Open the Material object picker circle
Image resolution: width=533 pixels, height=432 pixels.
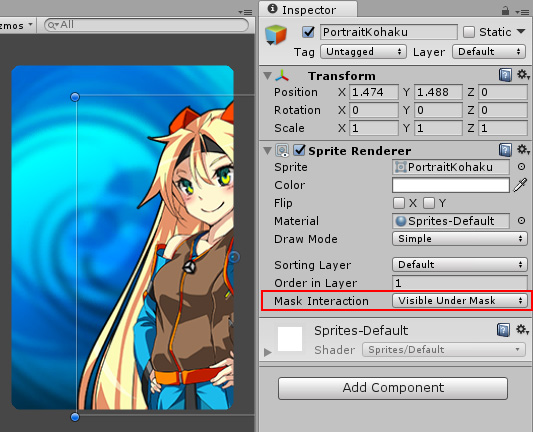[x=521, y=221]
